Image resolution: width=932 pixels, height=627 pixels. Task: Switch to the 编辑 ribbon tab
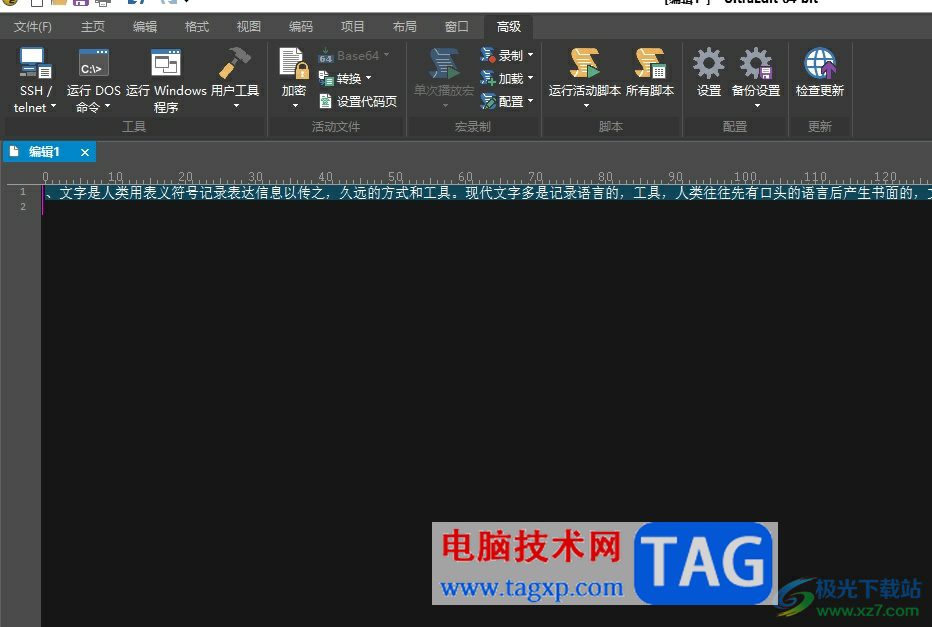[144, 27]
